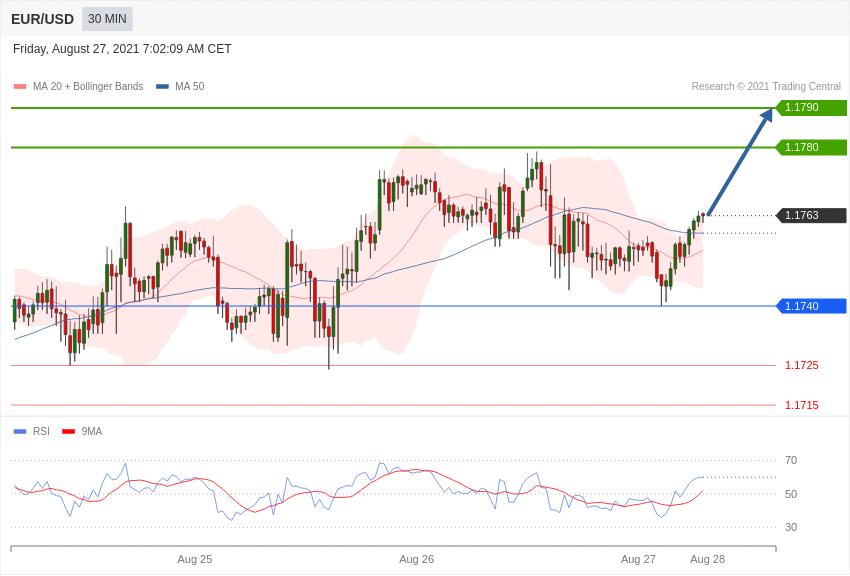Click the red 9MA legend swatch
850x576 pixels.
tap(69, 432)
